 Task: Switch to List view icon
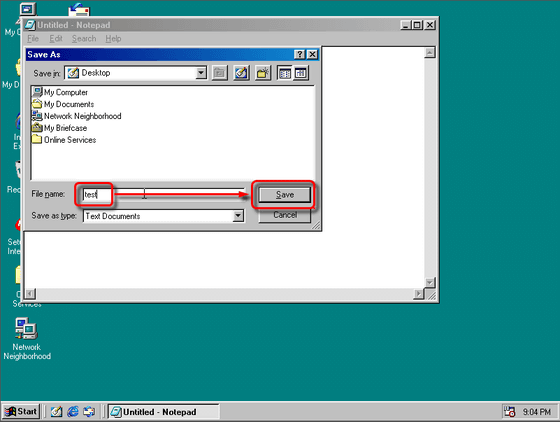point(285,73)
